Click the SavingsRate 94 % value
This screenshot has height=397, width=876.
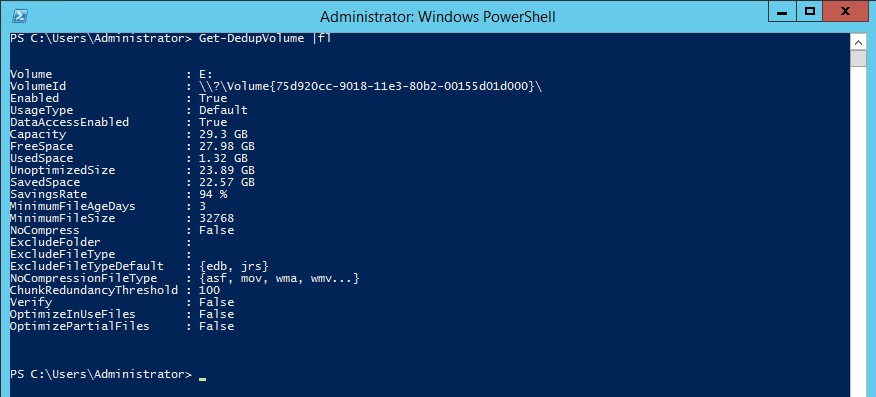pos(213,194)
